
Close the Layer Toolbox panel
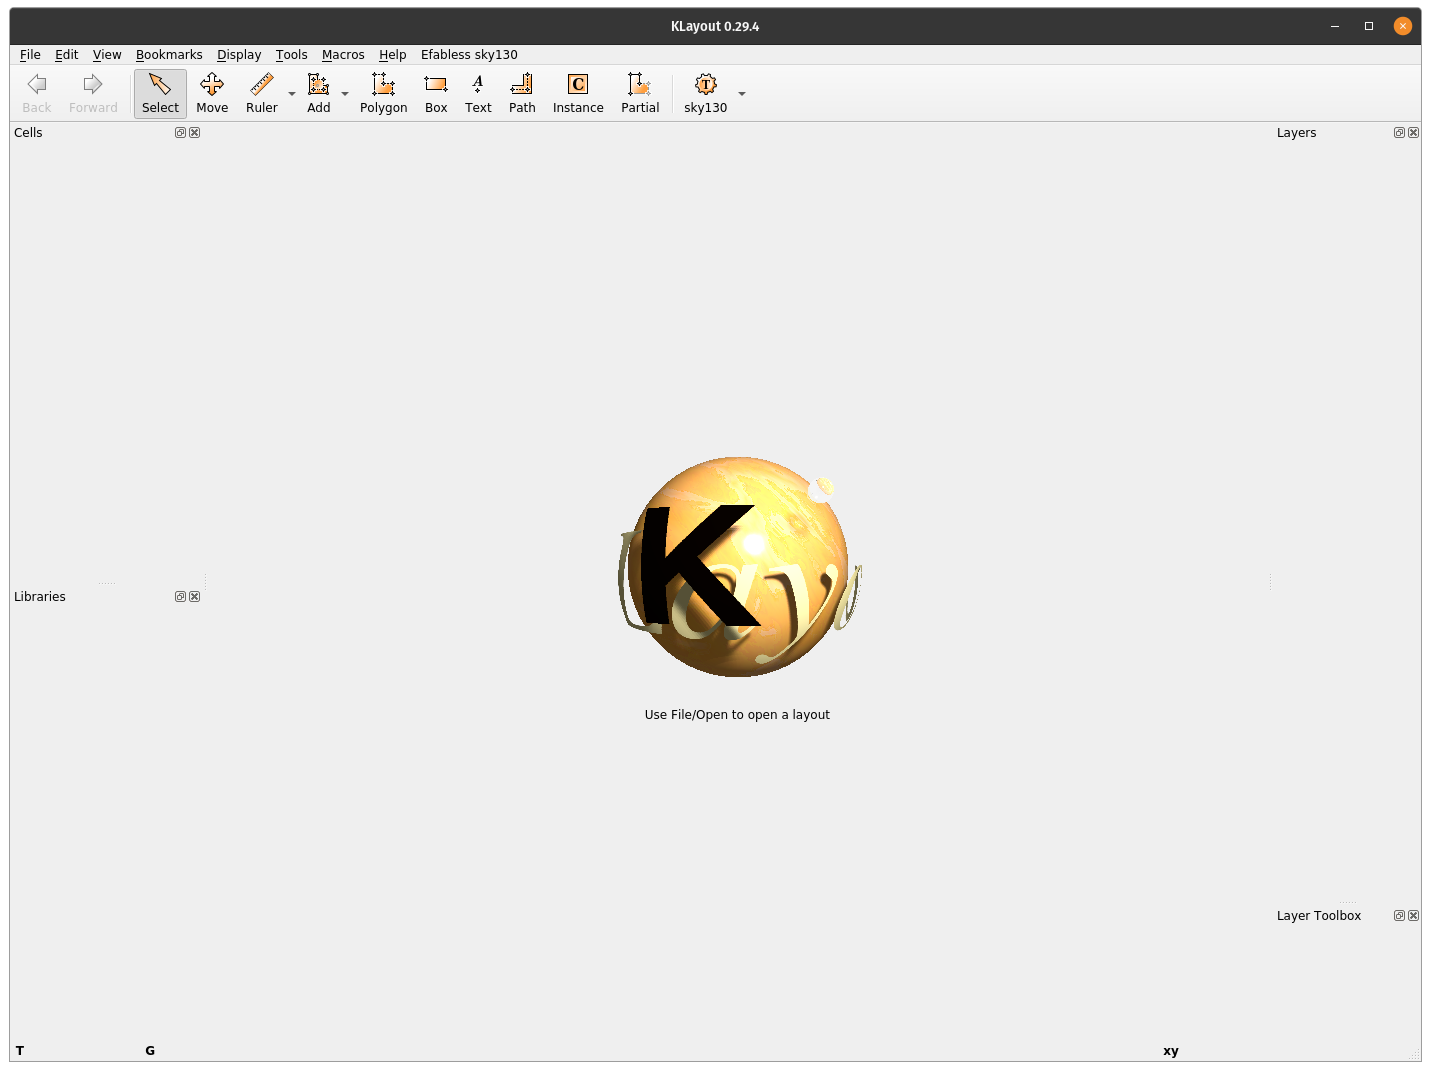click(x=1414, y=915)
